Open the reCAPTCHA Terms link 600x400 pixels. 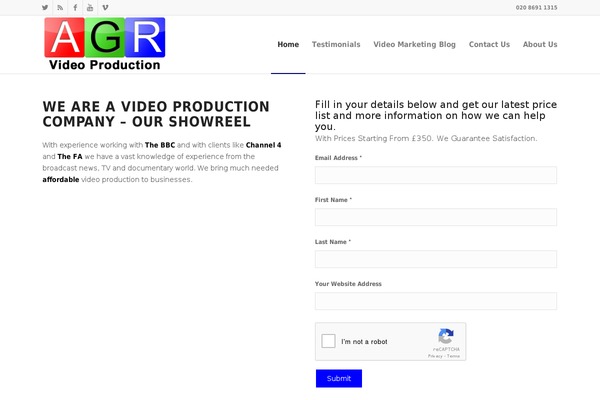(453, 356)
